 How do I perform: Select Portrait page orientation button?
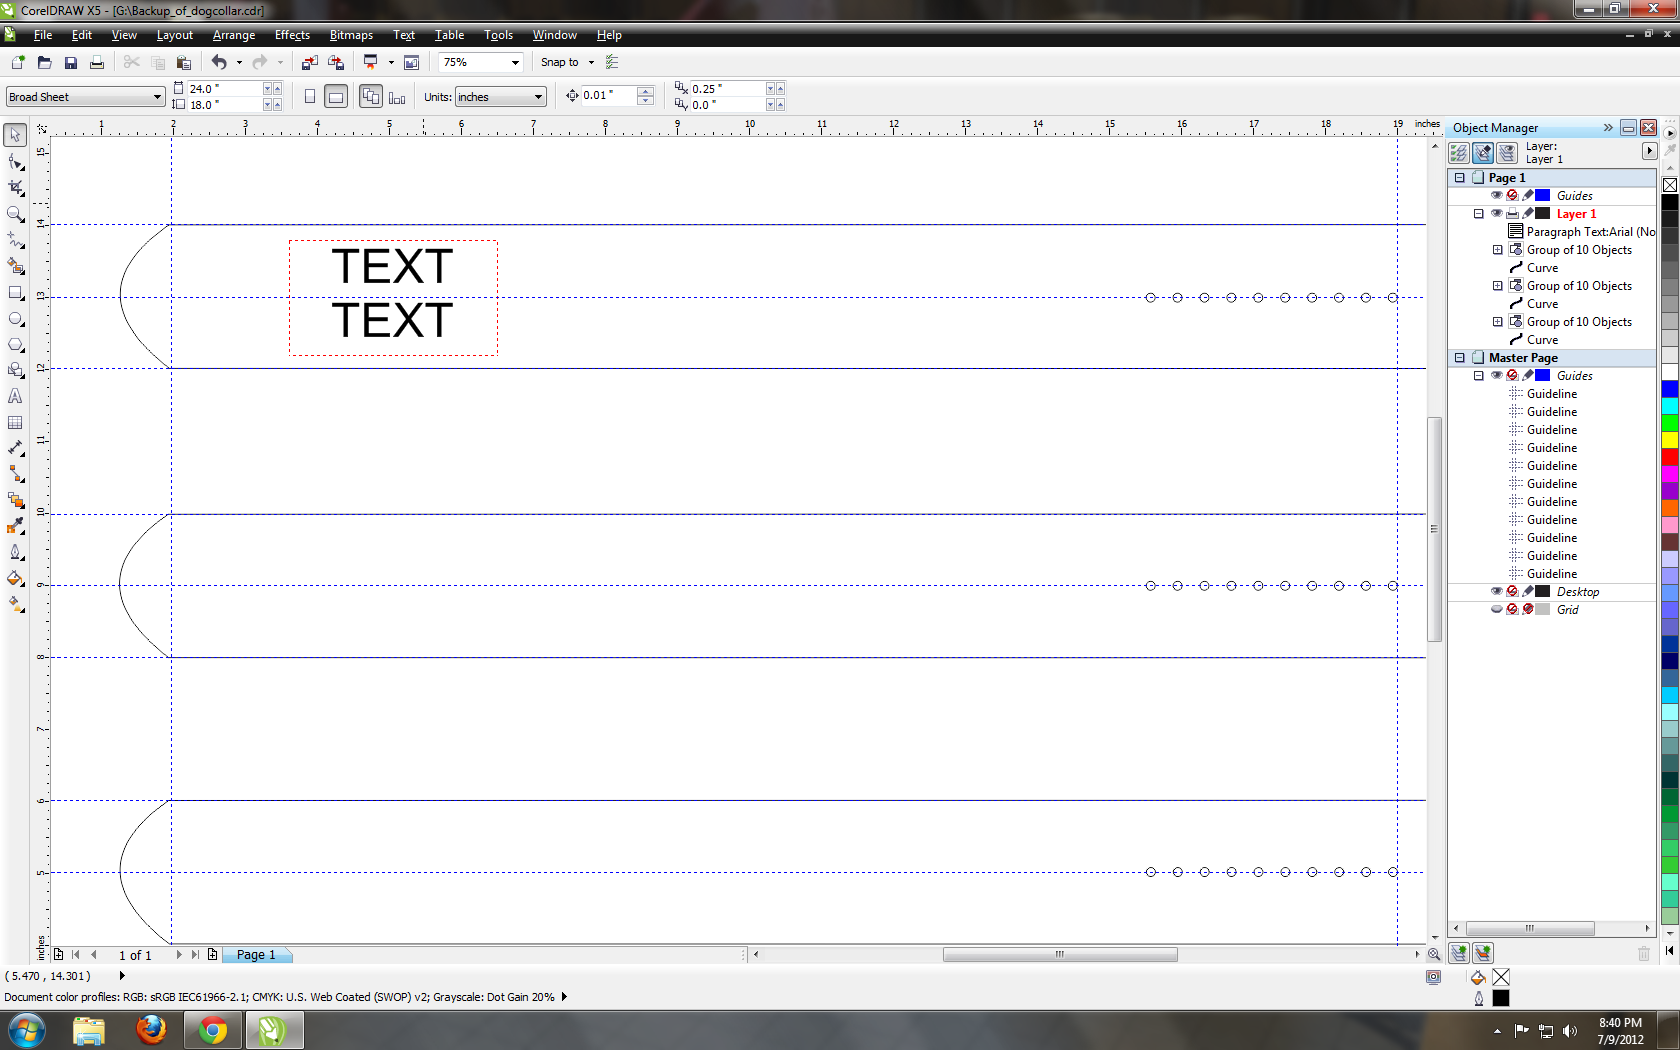(310, 97)
